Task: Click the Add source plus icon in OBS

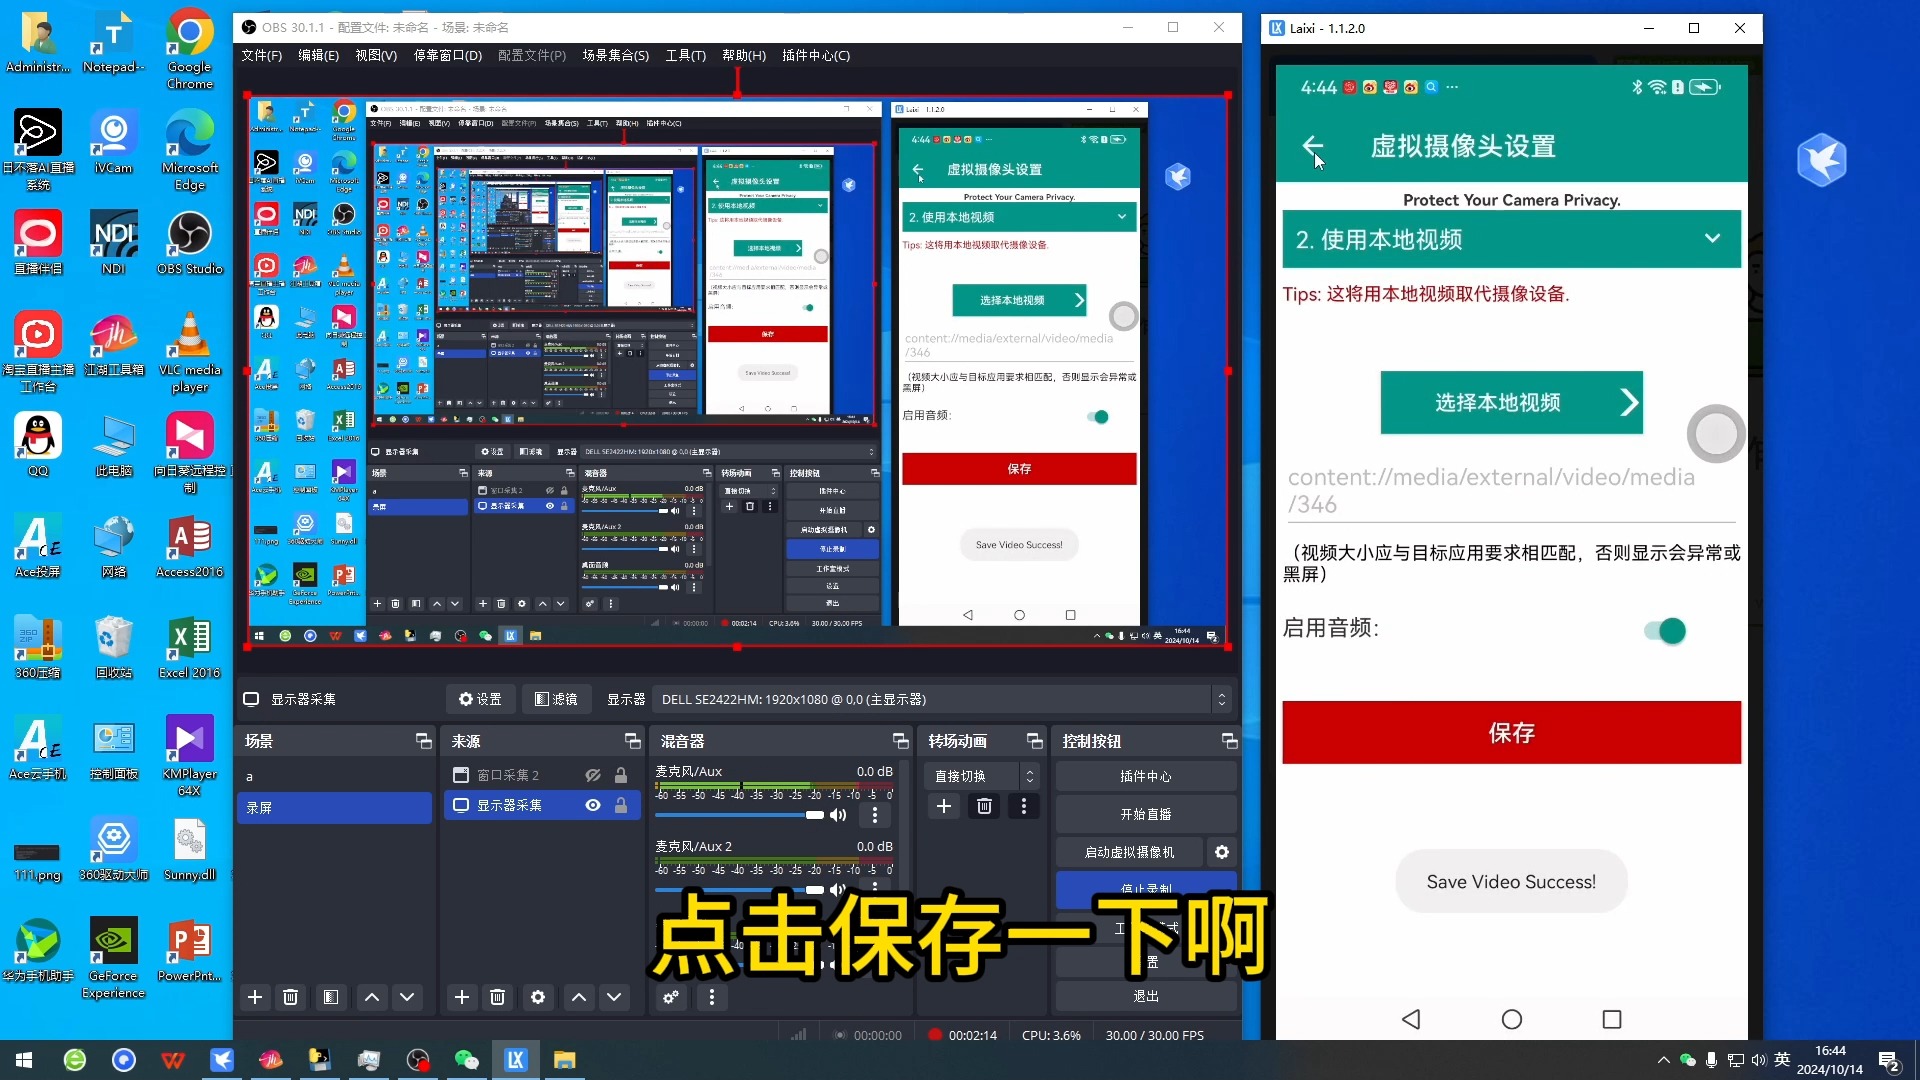Action: 460,997
